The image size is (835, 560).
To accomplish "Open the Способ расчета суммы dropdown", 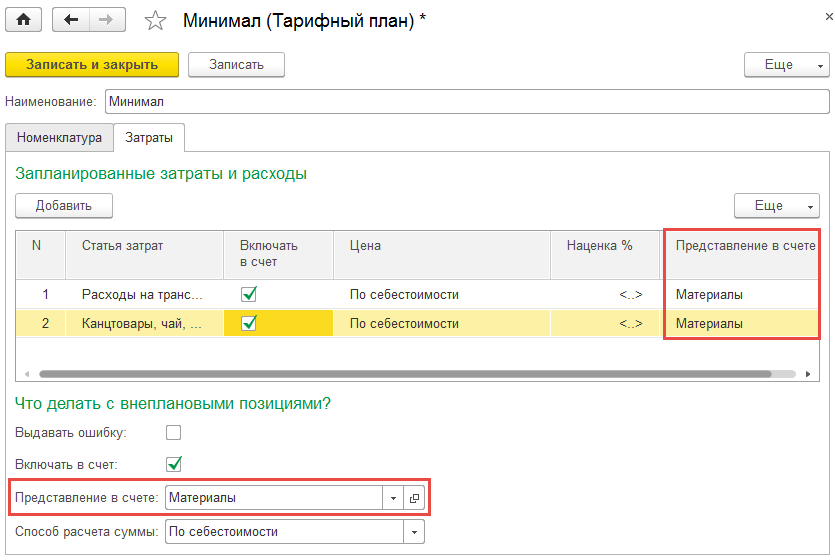I will pyautogui.click(x=415, y=532).
